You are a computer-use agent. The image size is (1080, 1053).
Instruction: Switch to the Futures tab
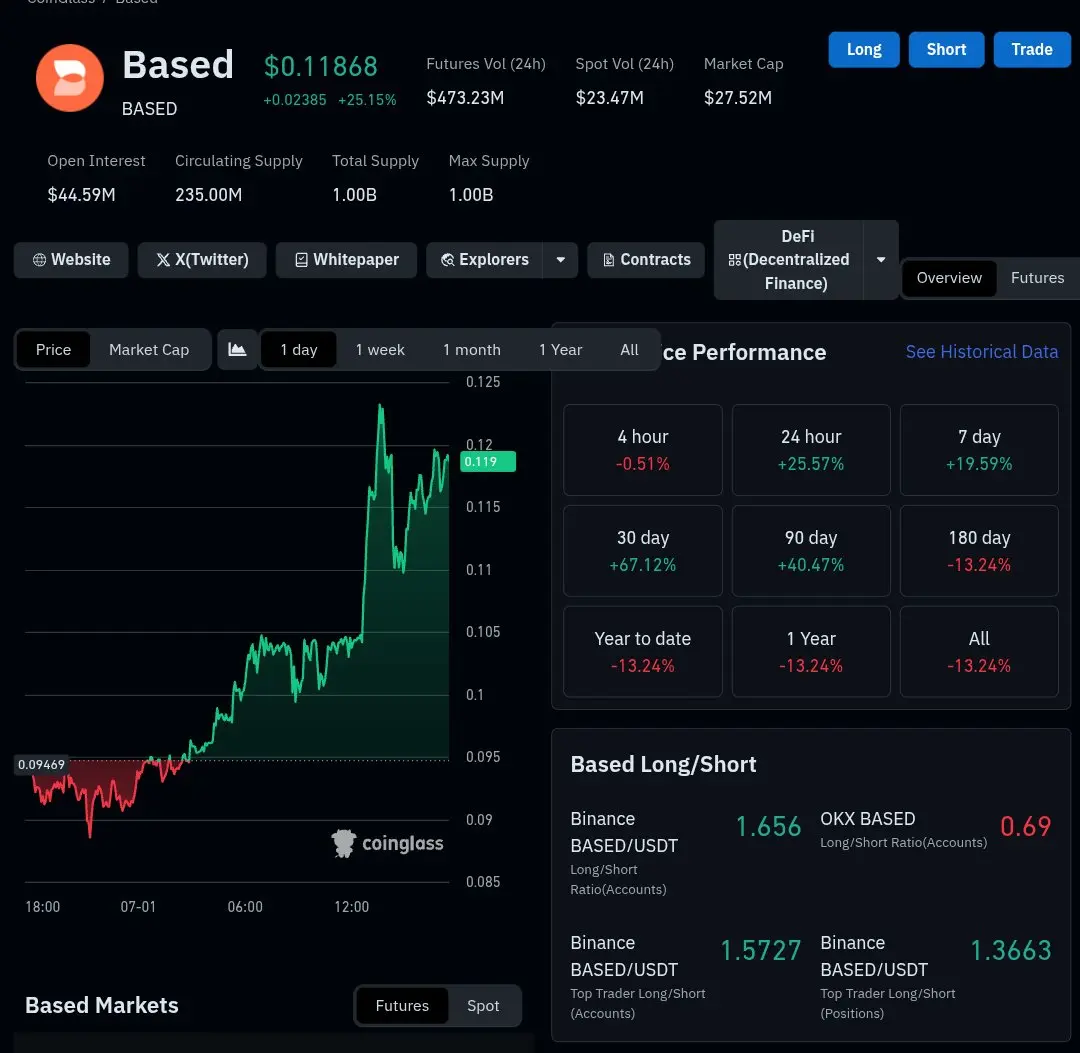point(1037,278)
